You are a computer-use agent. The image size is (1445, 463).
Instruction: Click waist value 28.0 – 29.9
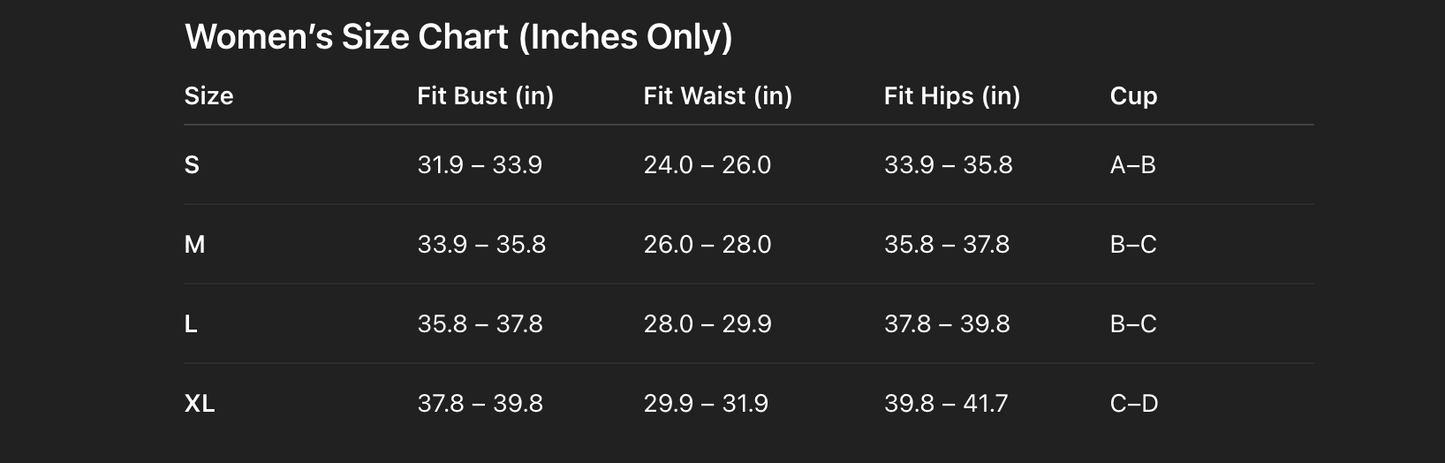707,324
